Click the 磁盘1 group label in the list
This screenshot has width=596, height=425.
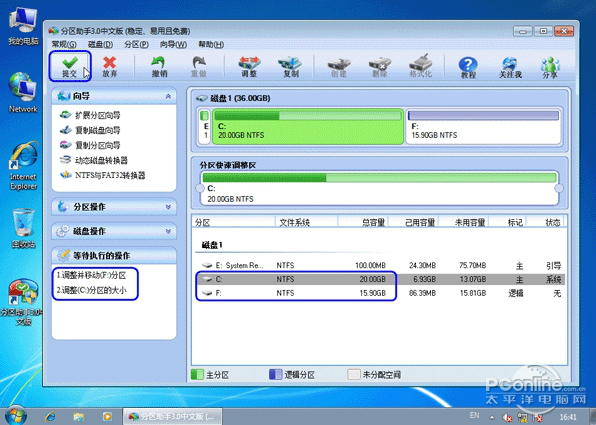click(212, 245)
